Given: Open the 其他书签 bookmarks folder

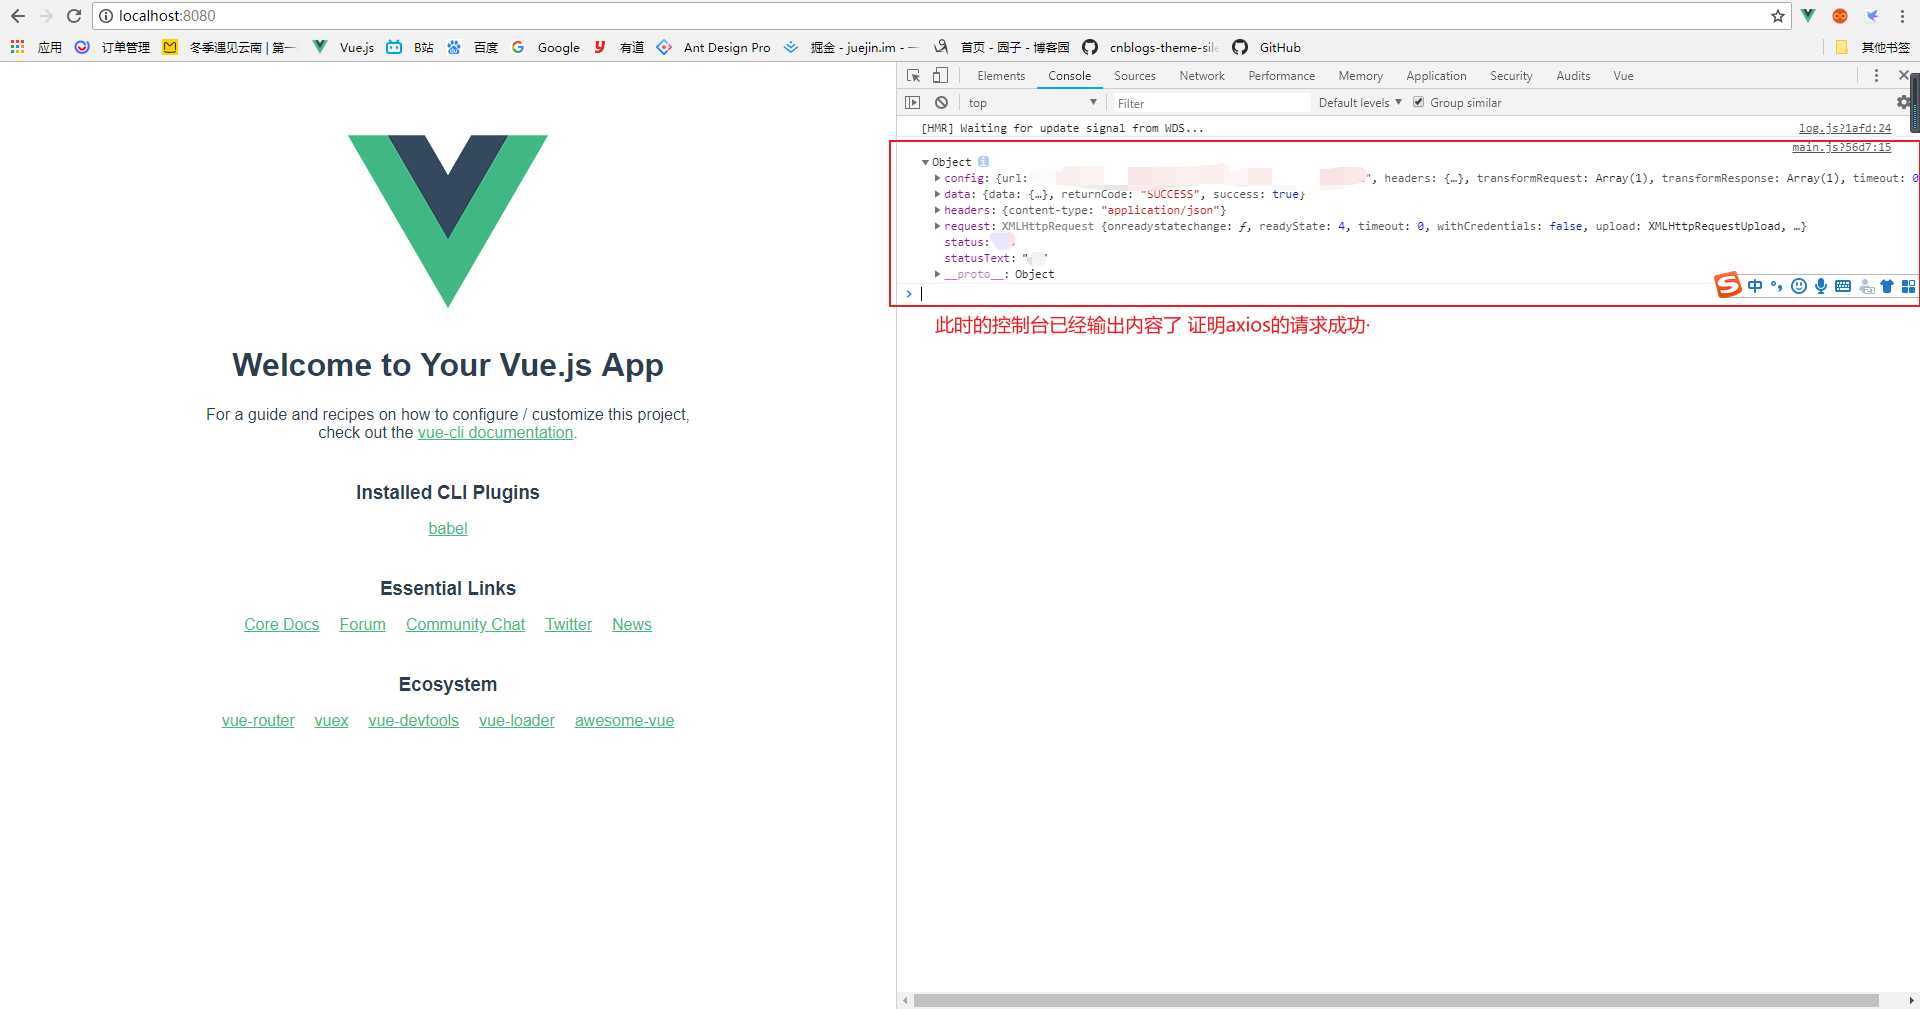Looking at the screenshot, I should point(1873,47).
